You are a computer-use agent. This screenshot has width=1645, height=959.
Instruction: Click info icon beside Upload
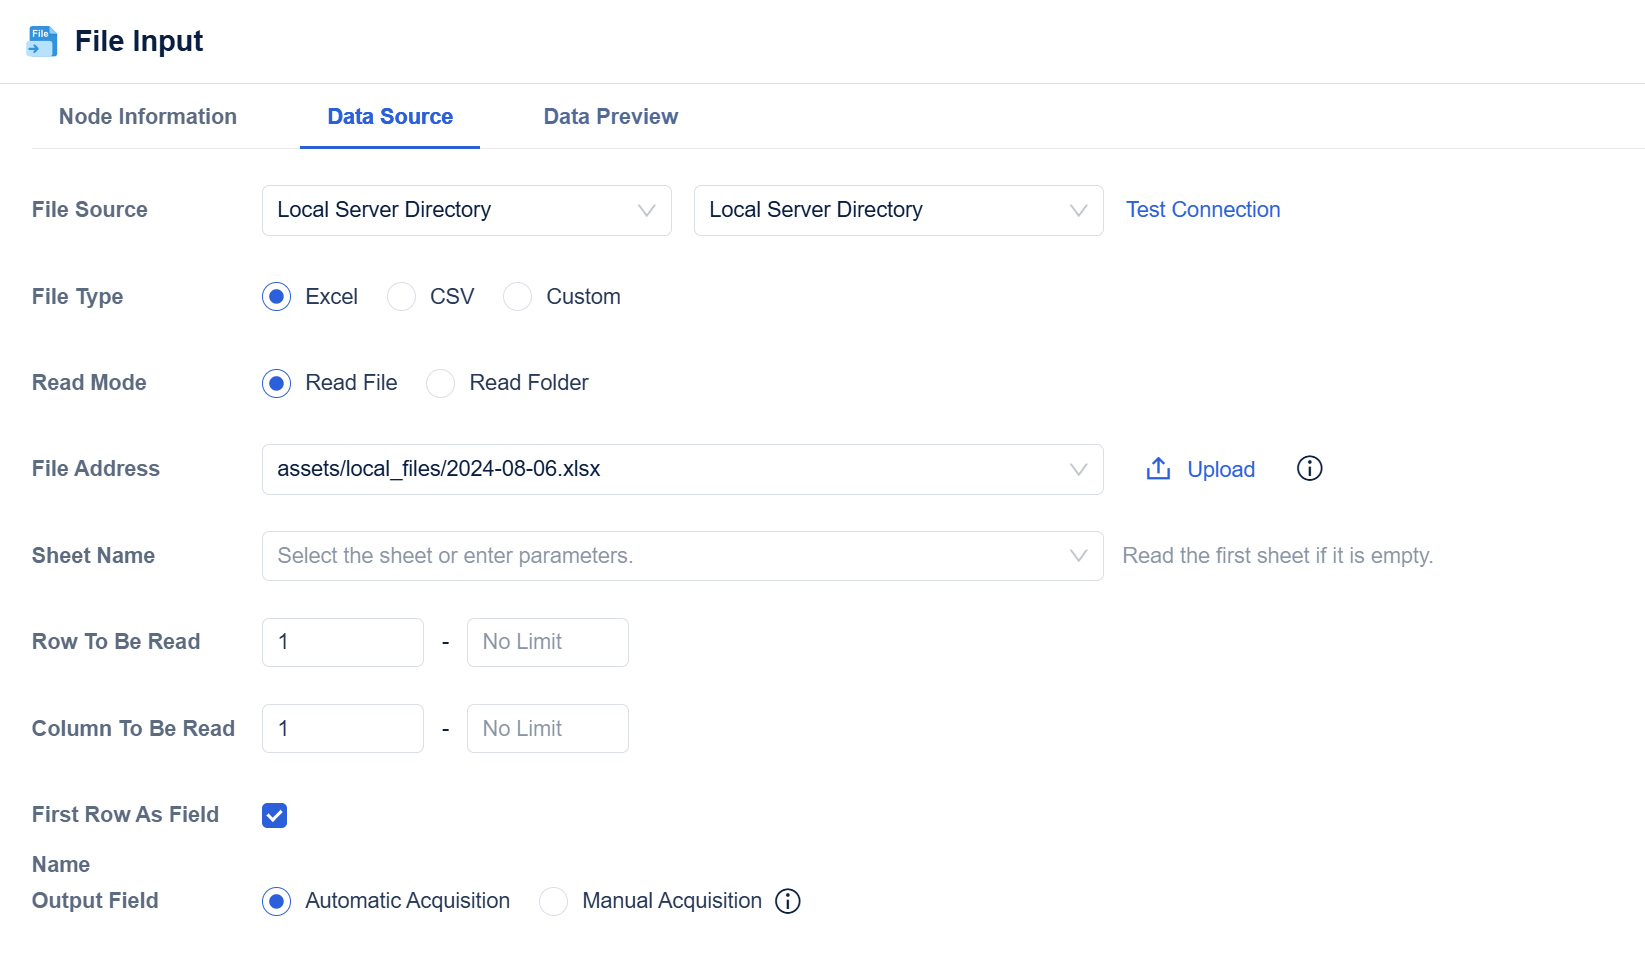(1309, 469)
